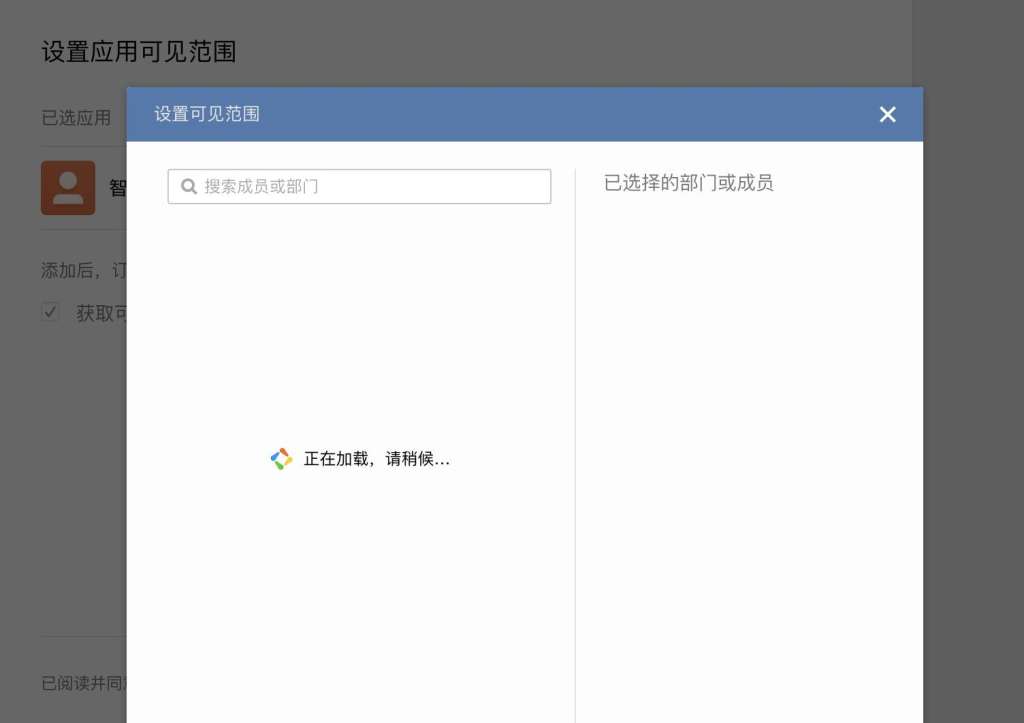Click the 已阅读并同 agreement text
The width and height of the screenshot is (1024, 723).
tap(84, 683)
